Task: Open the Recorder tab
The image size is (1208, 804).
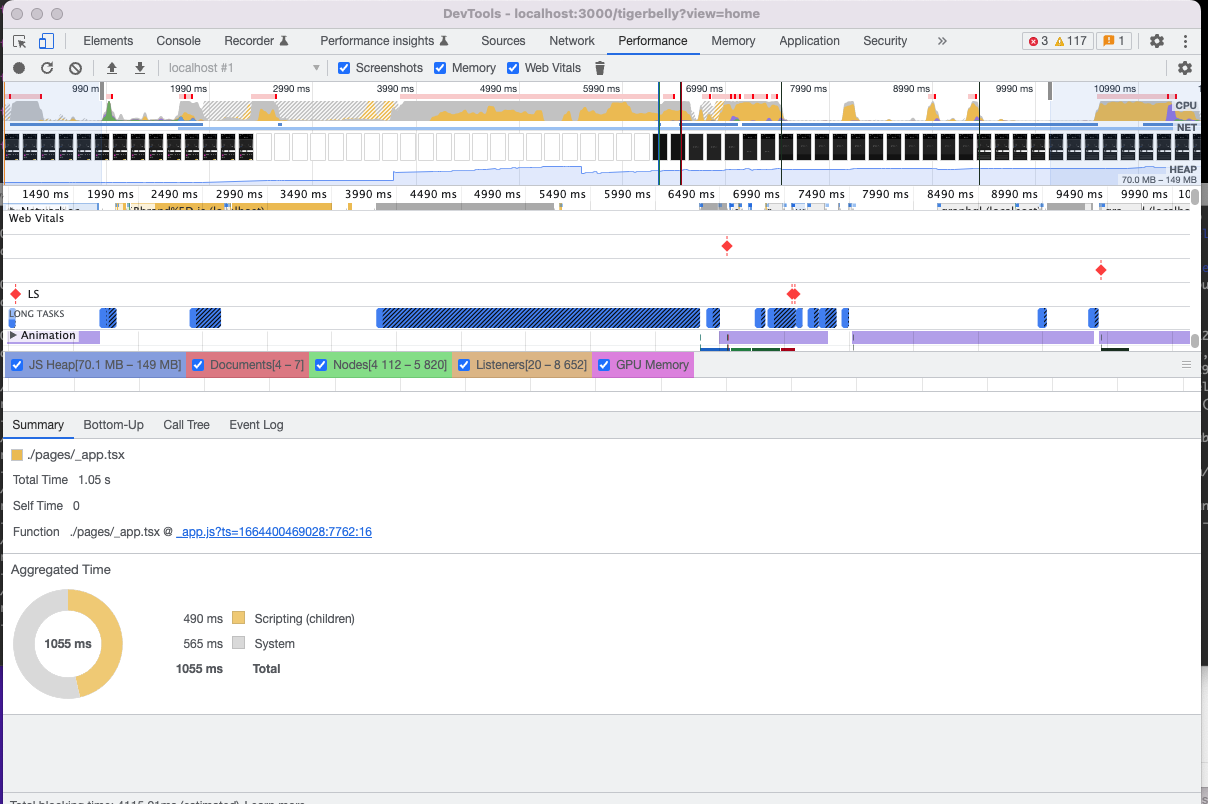Action: point(256,41)
